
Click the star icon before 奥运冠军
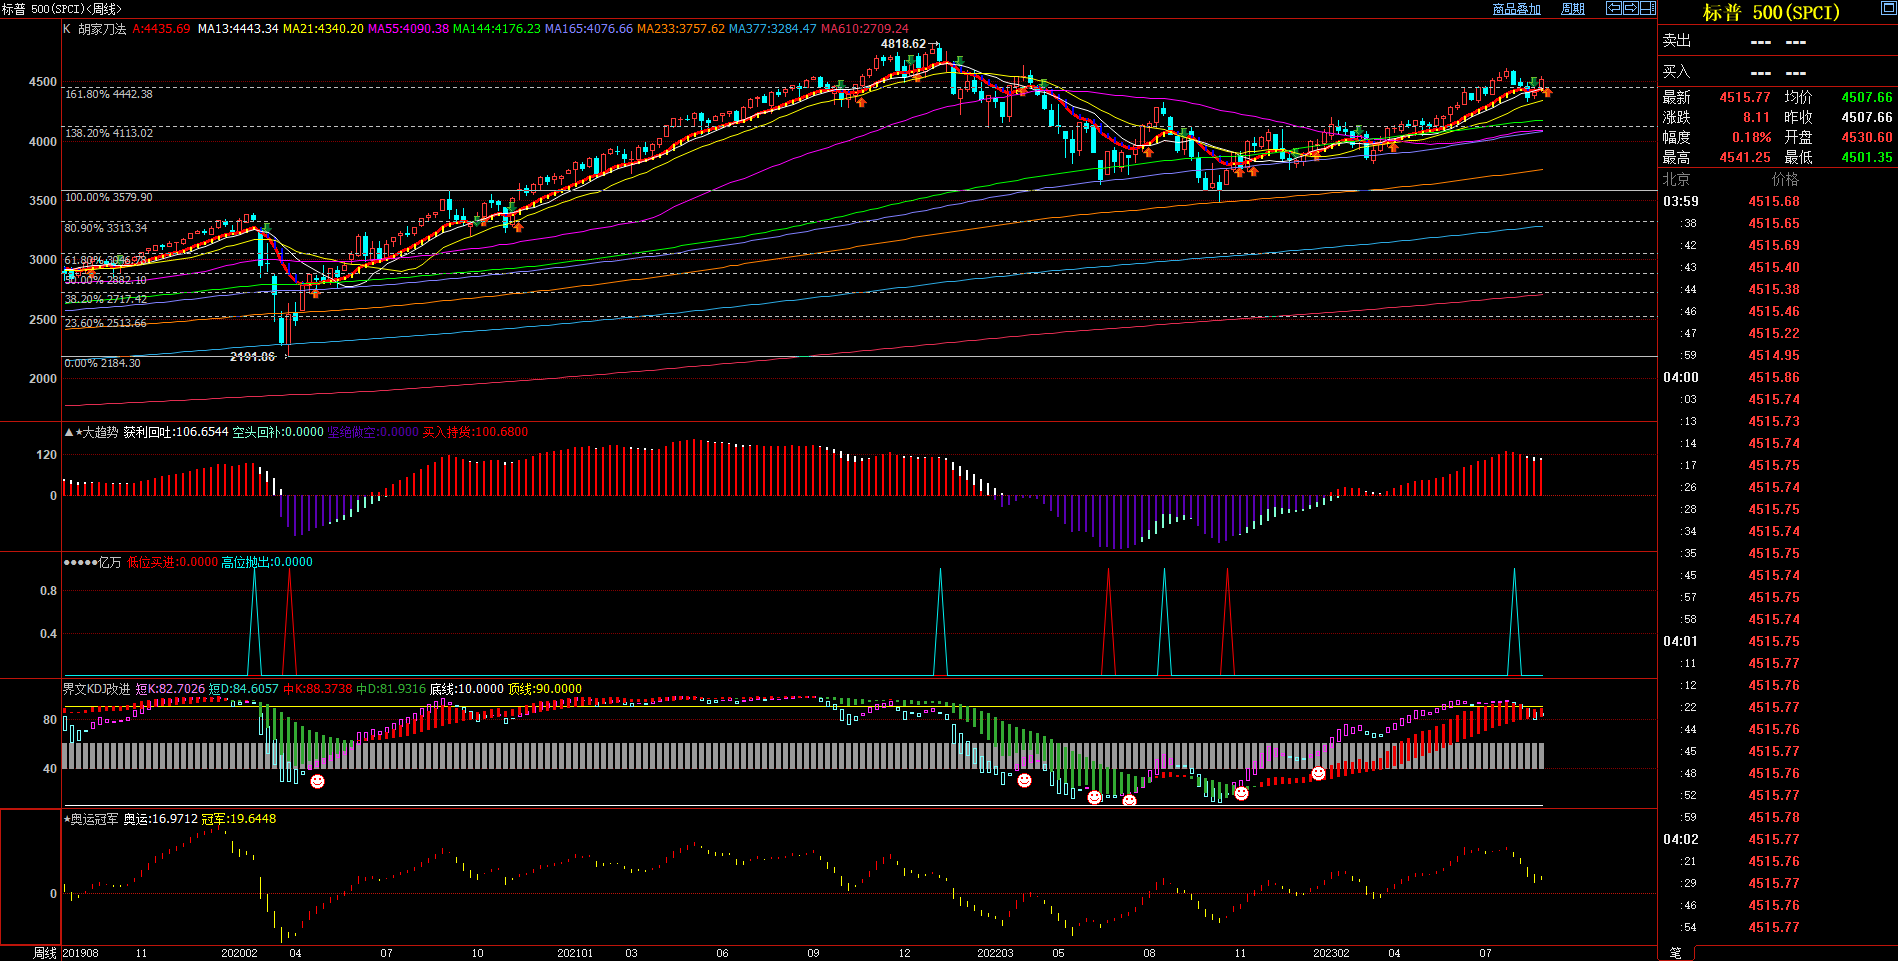[x=67, y=819]
